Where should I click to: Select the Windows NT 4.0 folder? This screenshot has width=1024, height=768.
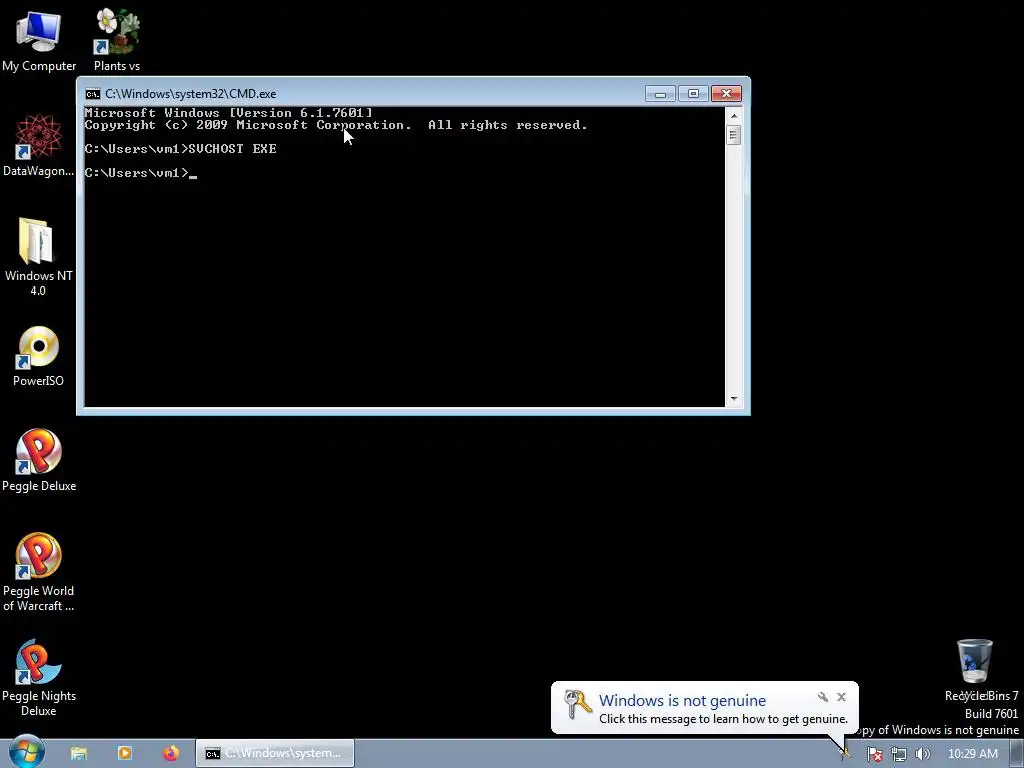pos(39,256)
